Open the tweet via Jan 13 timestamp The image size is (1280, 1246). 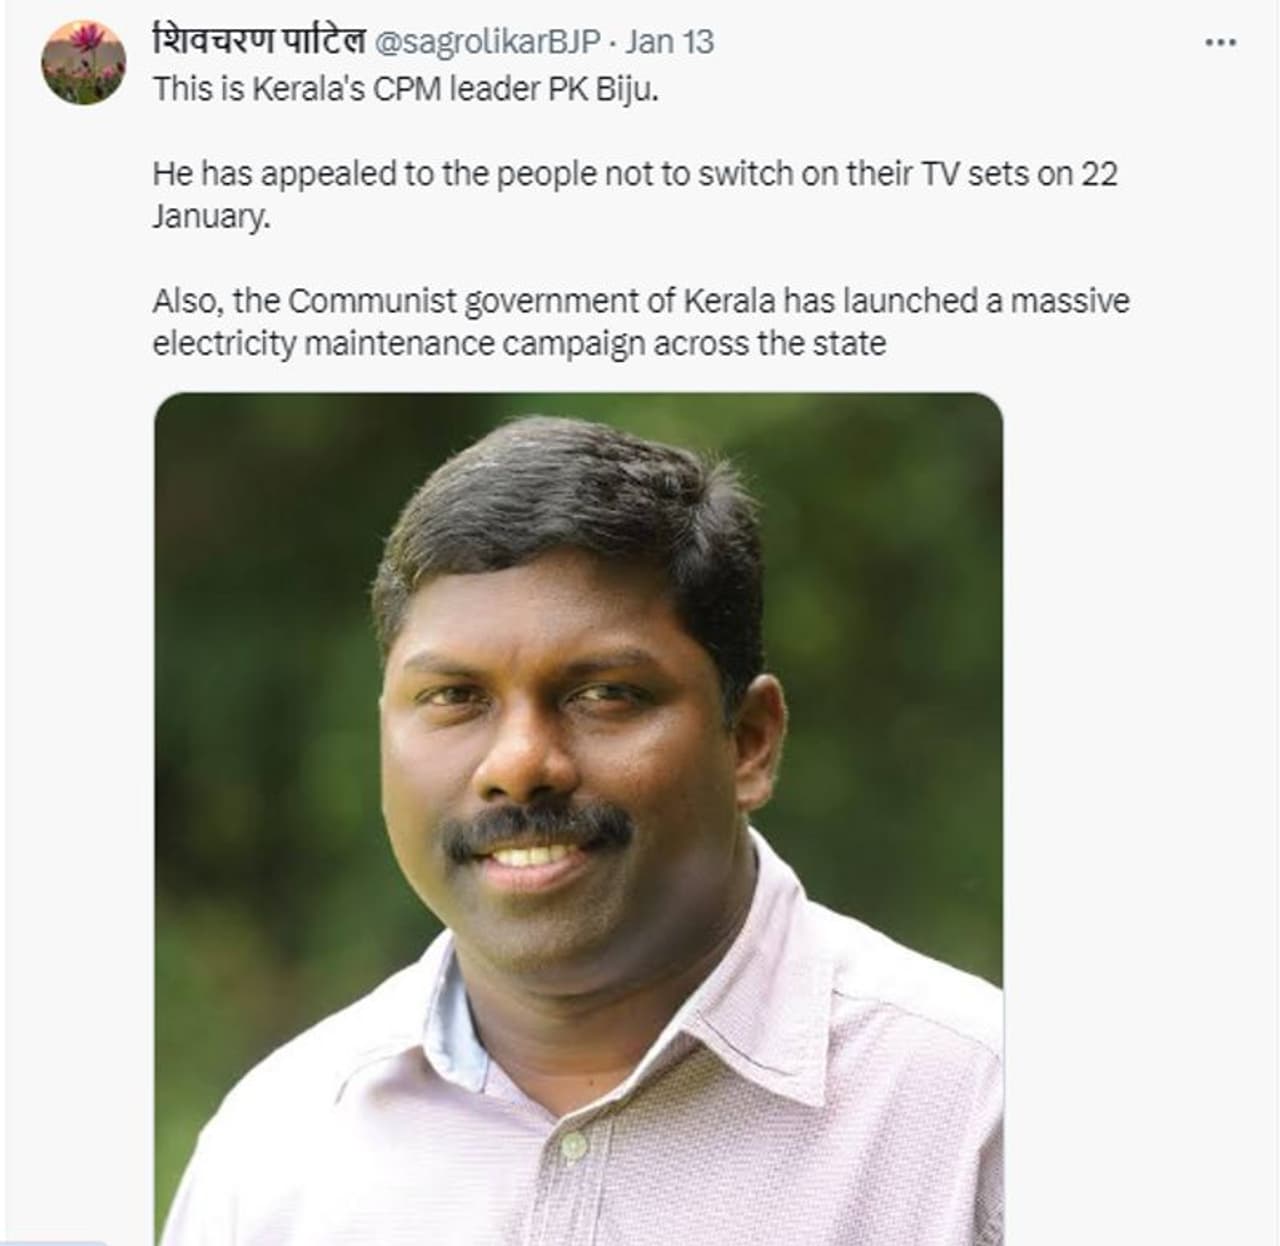[x=670, y=42]
